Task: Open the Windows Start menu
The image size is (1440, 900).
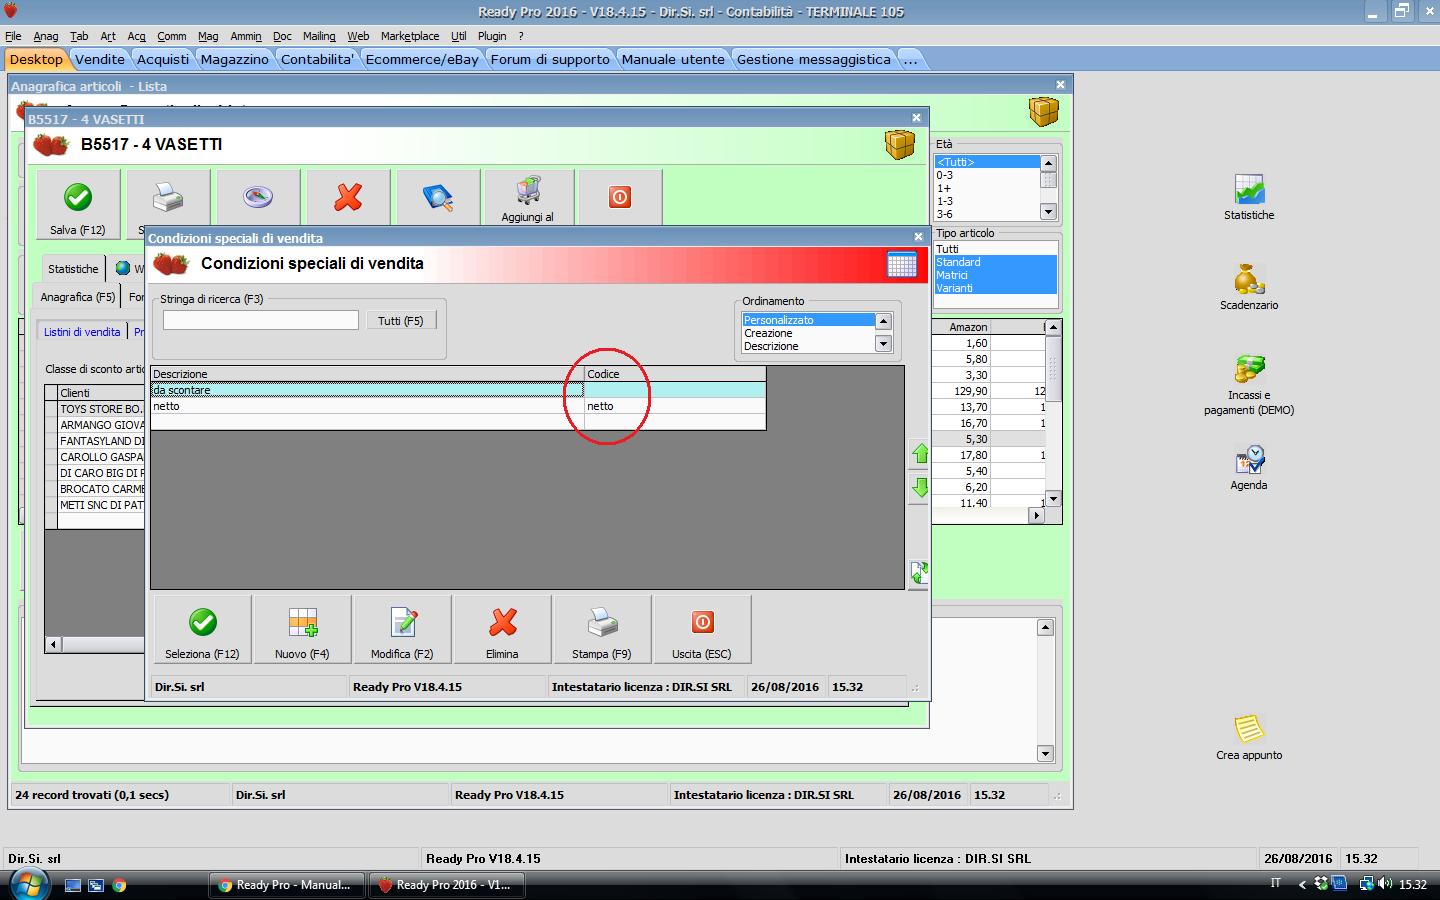Action: [x=29, y=884]
